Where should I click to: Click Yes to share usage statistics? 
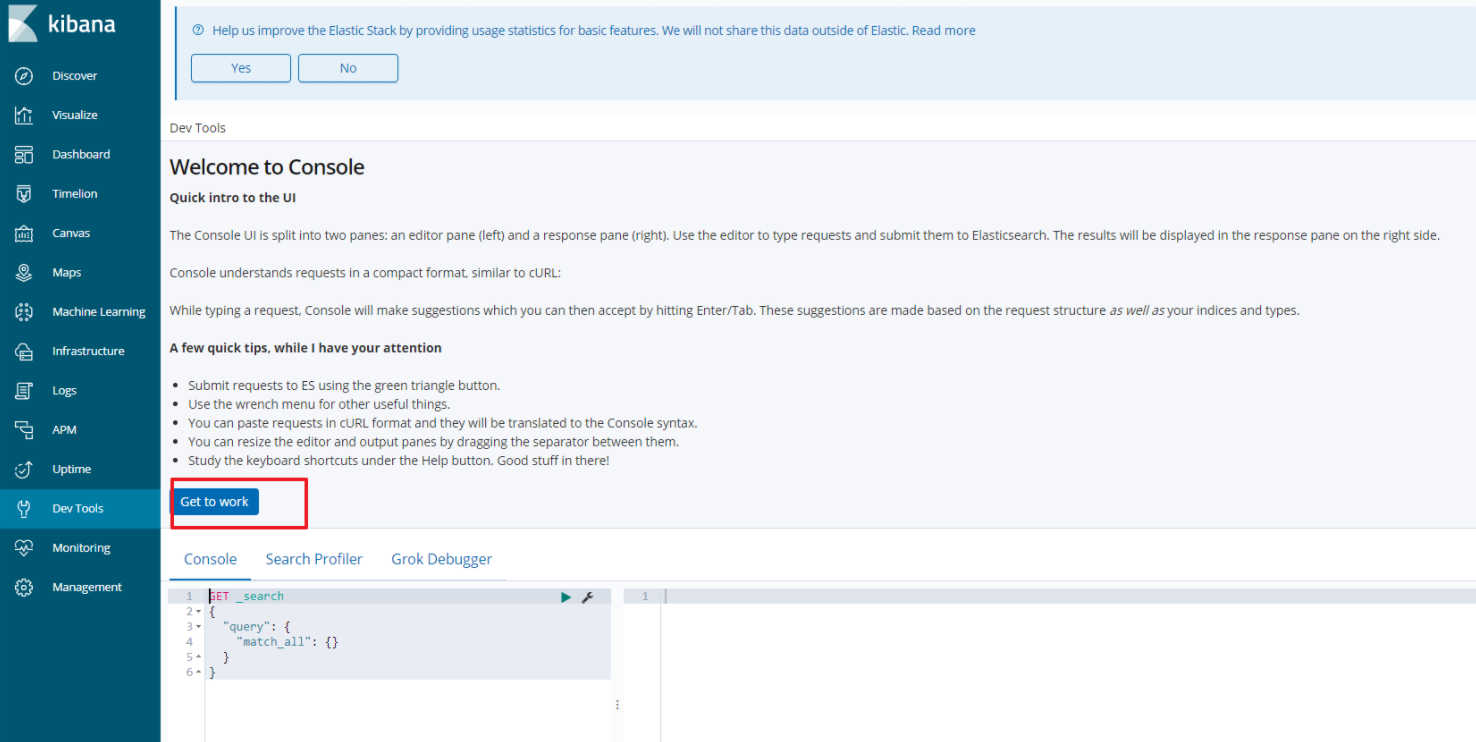tap(241, 68)
